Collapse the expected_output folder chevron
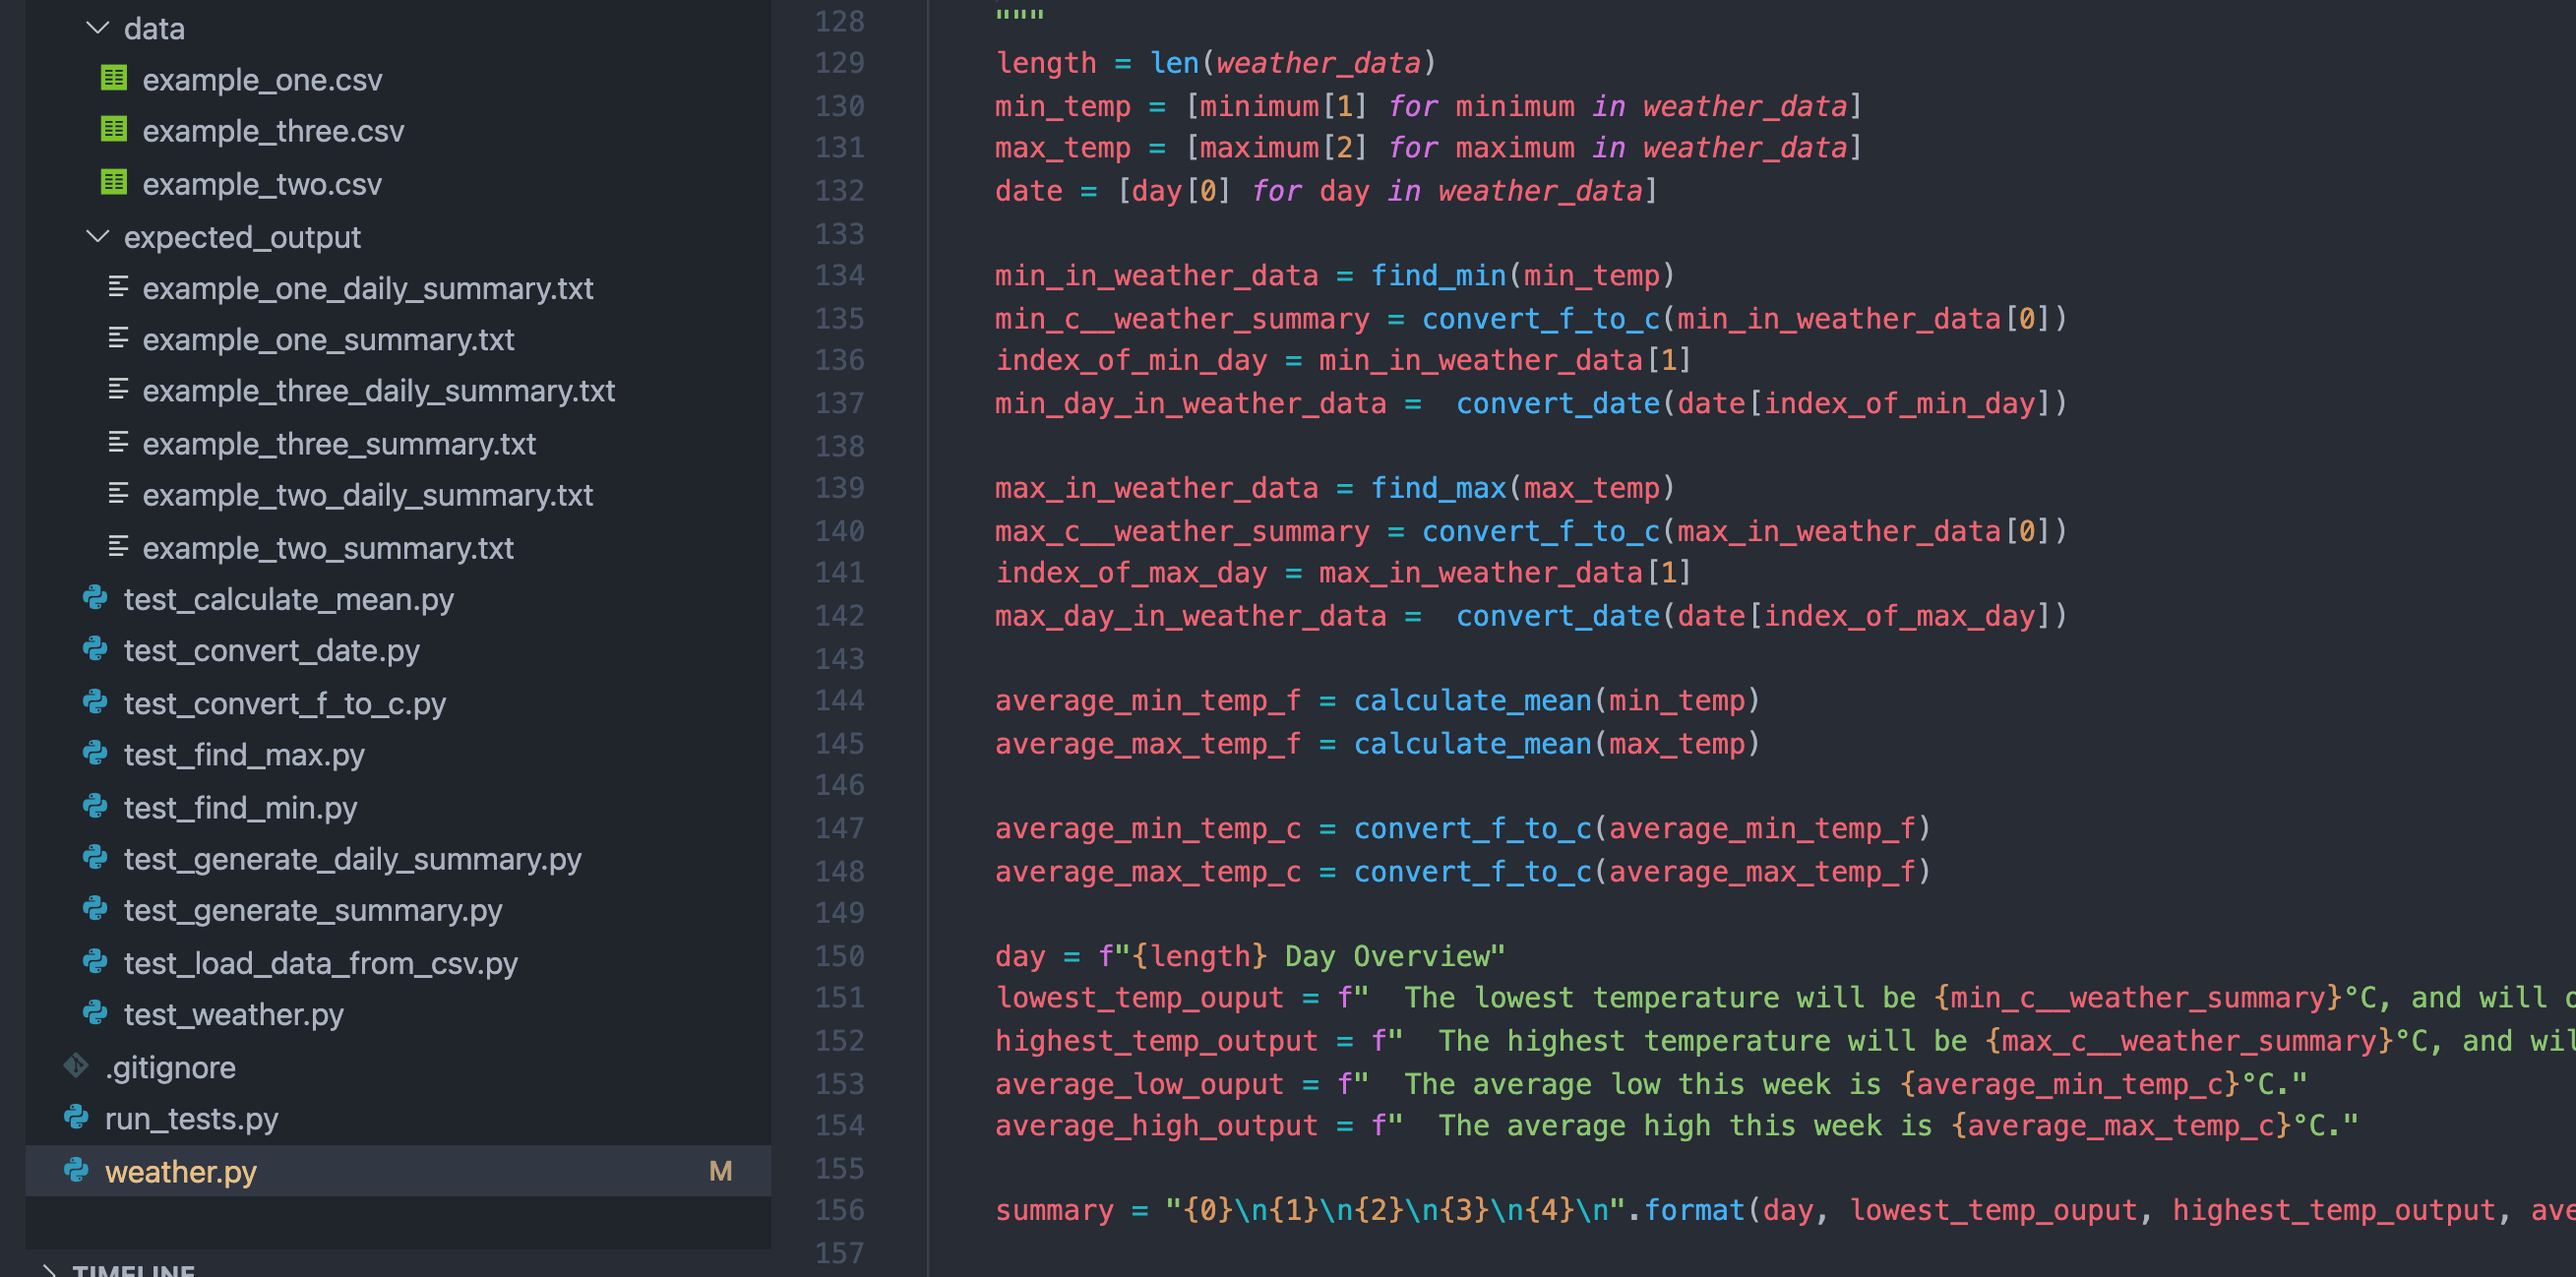 click(97, 236)
